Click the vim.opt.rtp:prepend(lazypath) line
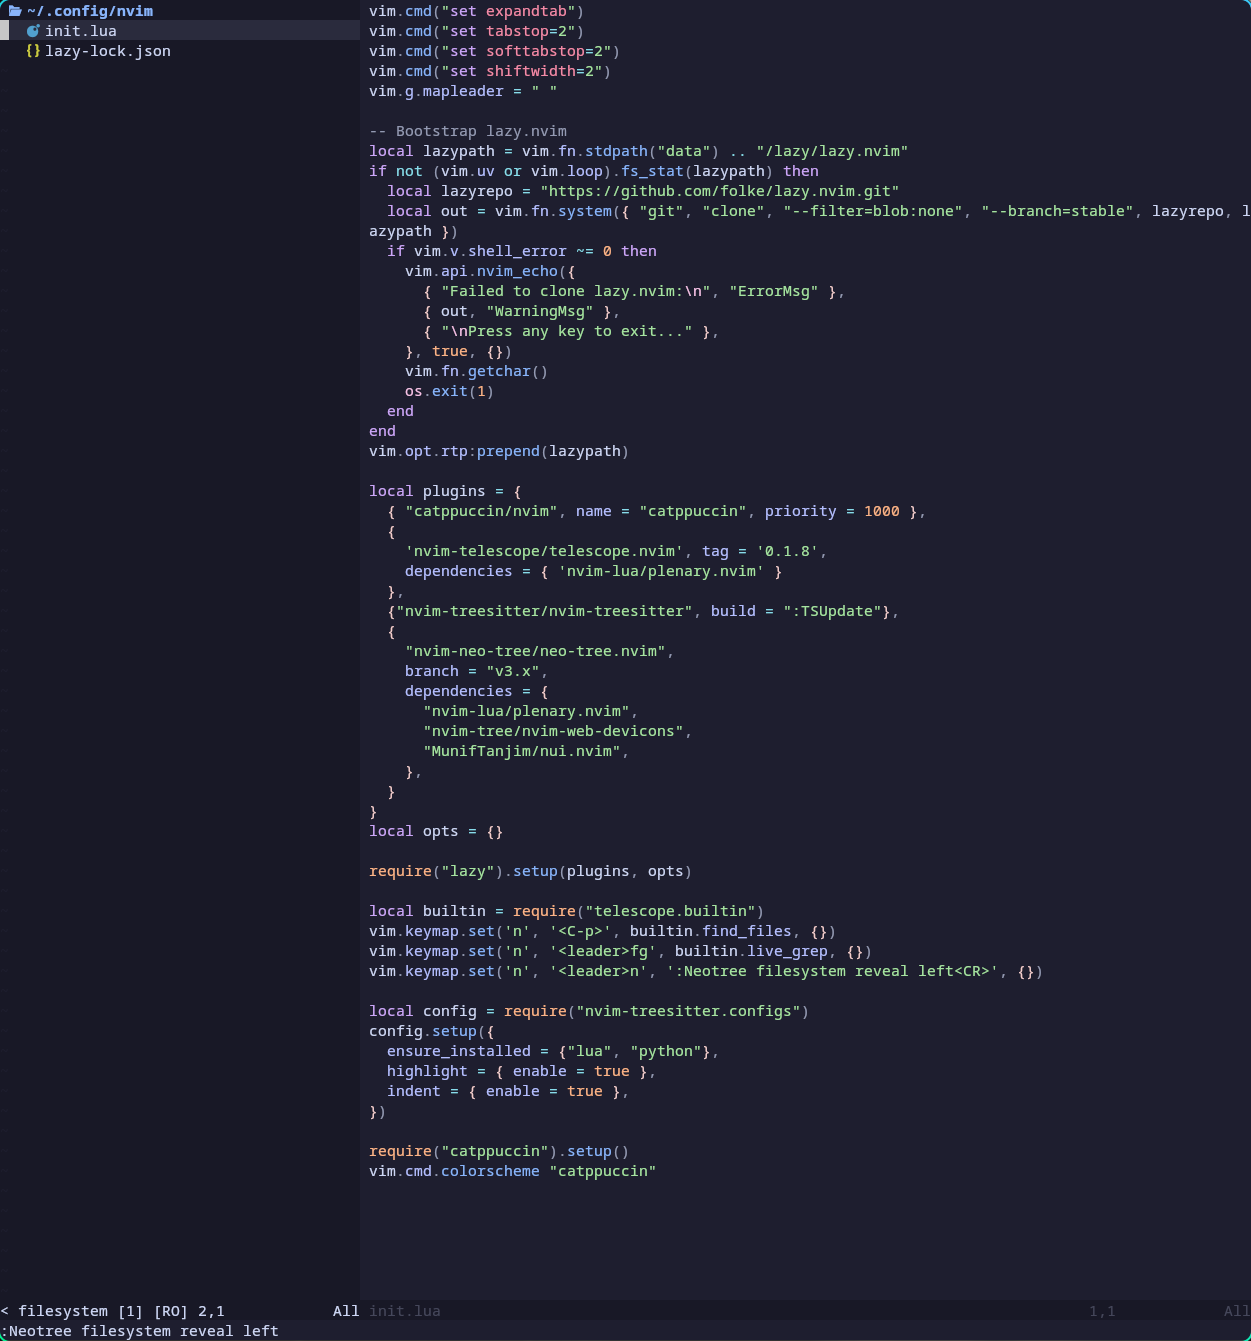The width and height of the screenshot is (1251, 1341). 499,451
